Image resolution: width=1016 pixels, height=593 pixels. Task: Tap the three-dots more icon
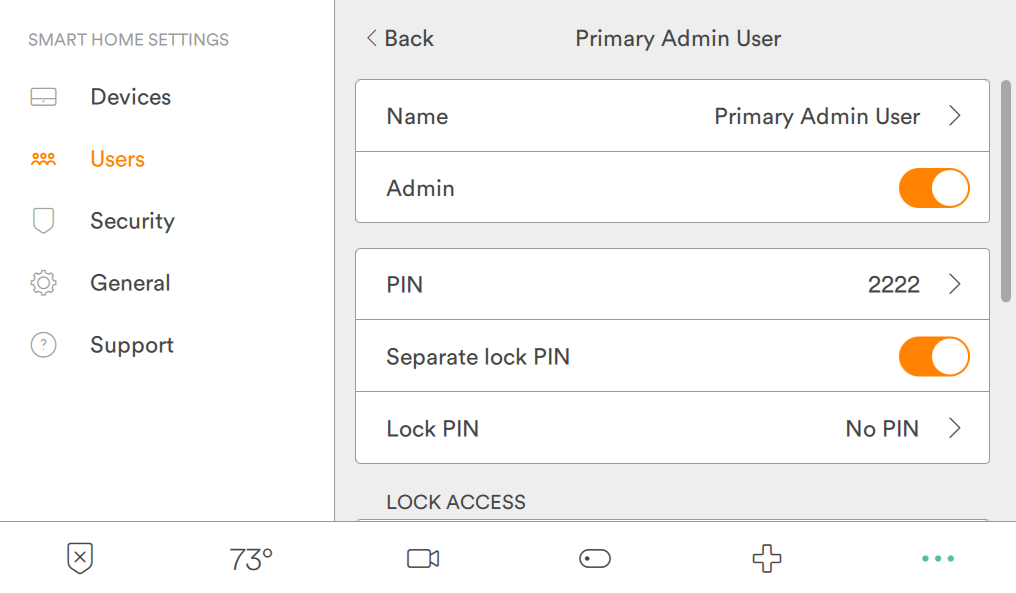click(937, 558)
